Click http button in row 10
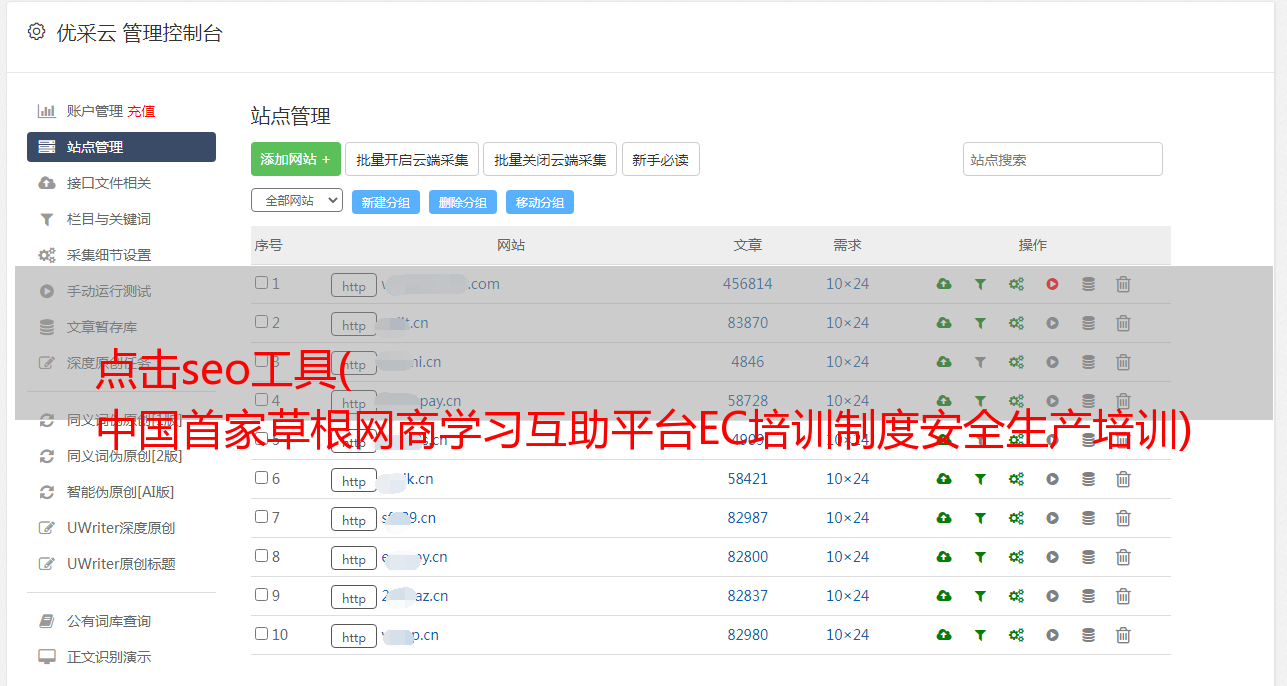The width and height of the screenshot is (1287, 686). 354,636
